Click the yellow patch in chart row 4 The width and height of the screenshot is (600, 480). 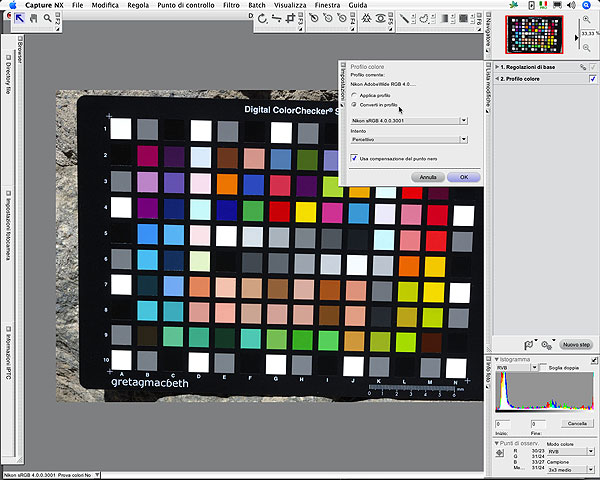tap(306, 212)
